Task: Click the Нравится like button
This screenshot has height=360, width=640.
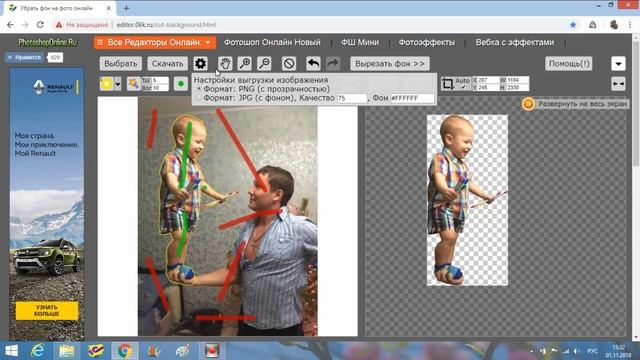Action: (x=24, y=58)
